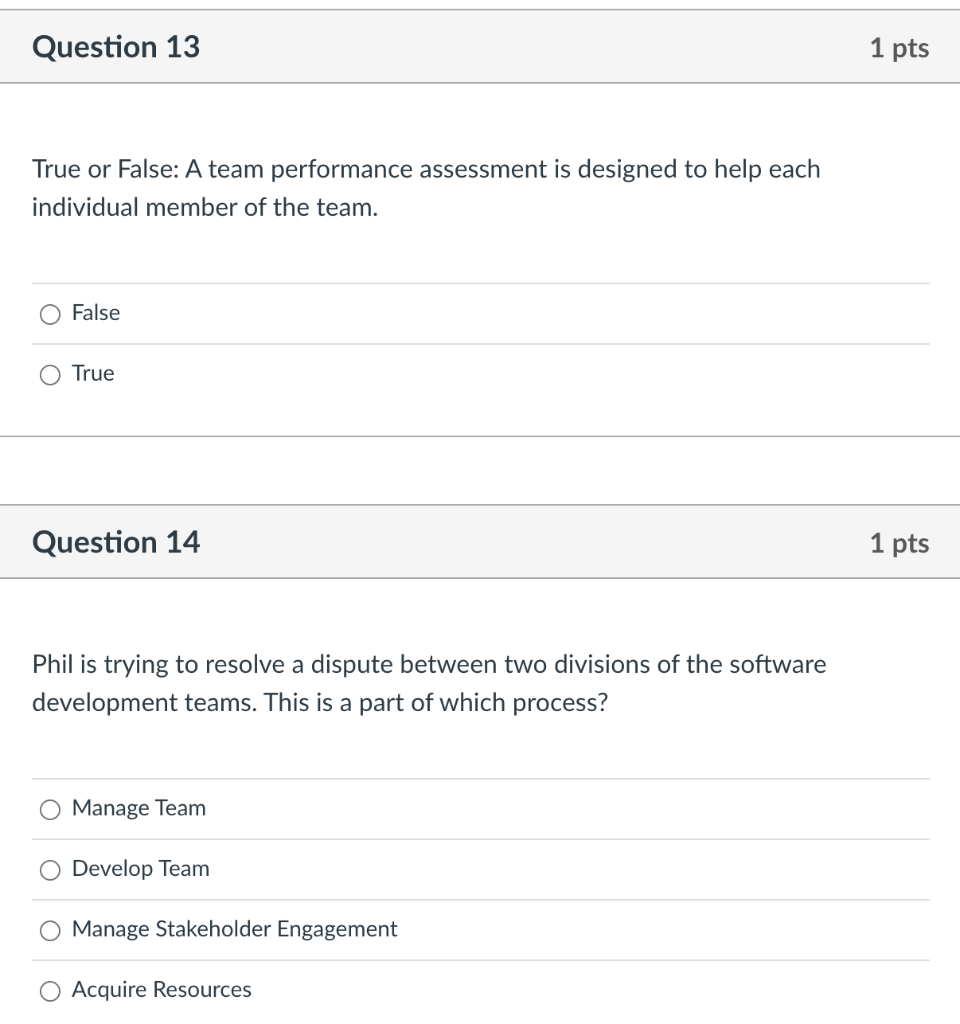Image resolution: width=960 pixels, height=1024 pixels.
Task: Click the Manage Team answer text
Action: [139, 808]
